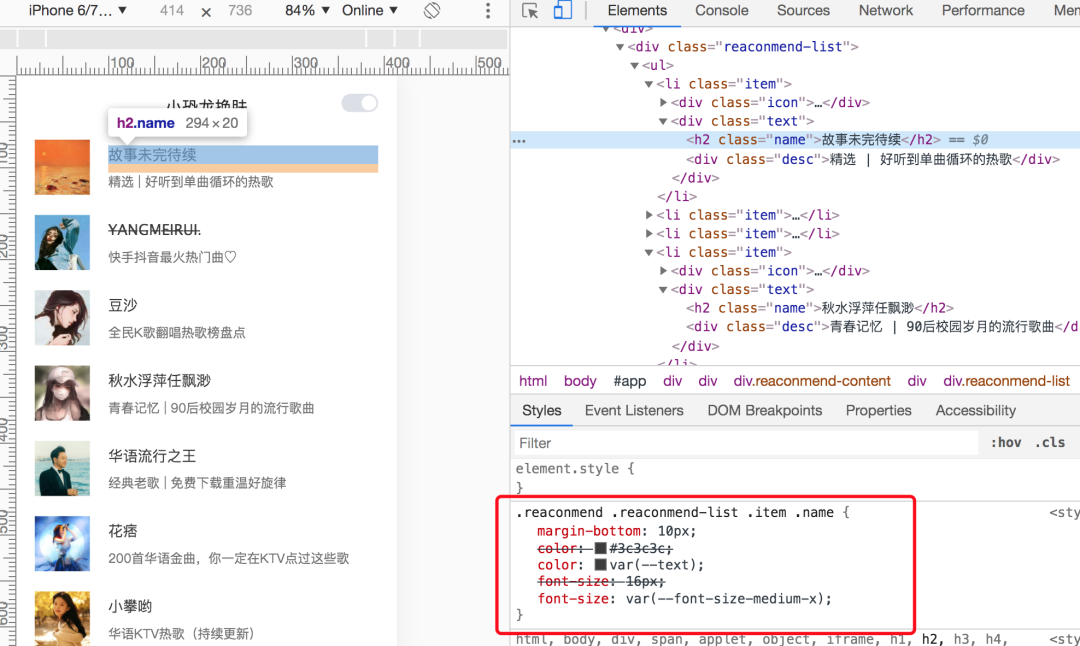Open the Online throttling dropdown

click(370, 10)
